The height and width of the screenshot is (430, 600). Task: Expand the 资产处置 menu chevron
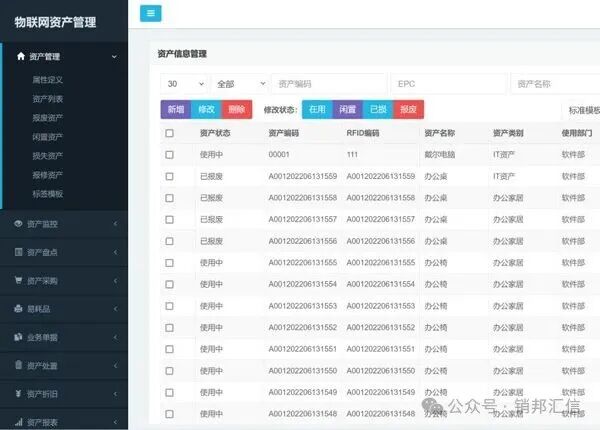(115, 366)
